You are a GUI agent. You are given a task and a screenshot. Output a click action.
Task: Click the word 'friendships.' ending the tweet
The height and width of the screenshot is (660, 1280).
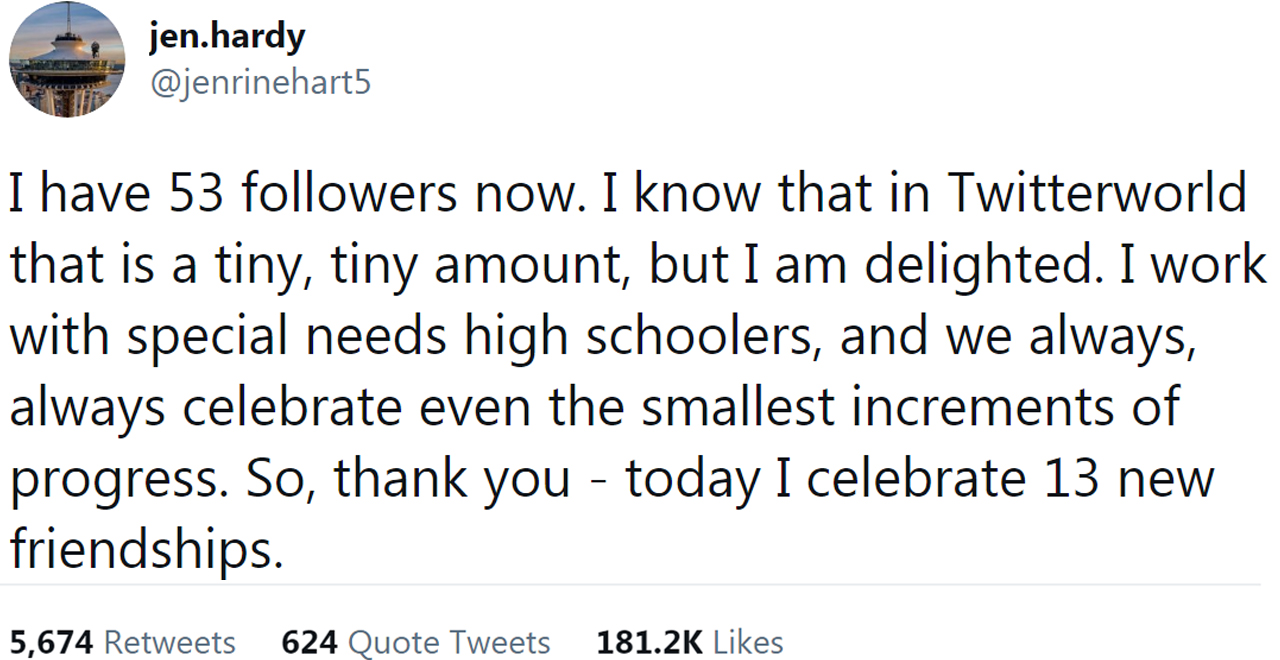[141, 548]
